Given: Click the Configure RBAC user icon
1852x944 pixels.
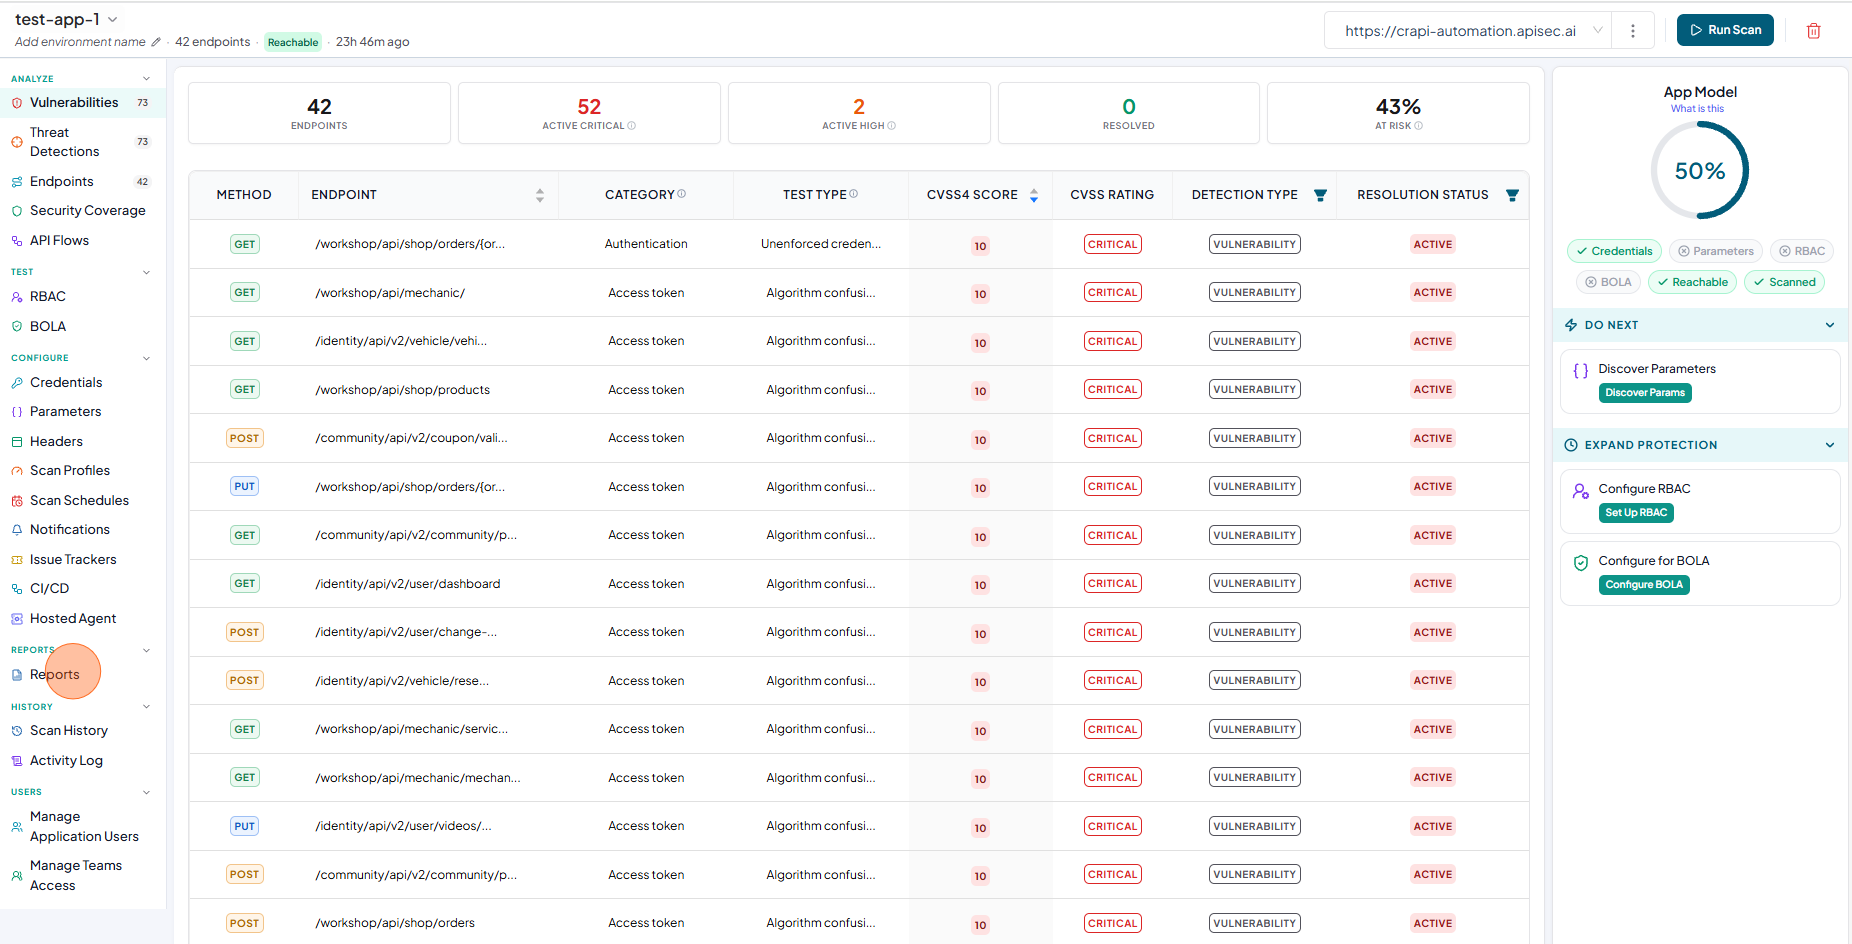Looking at the screenshot, I should 1581,491.
